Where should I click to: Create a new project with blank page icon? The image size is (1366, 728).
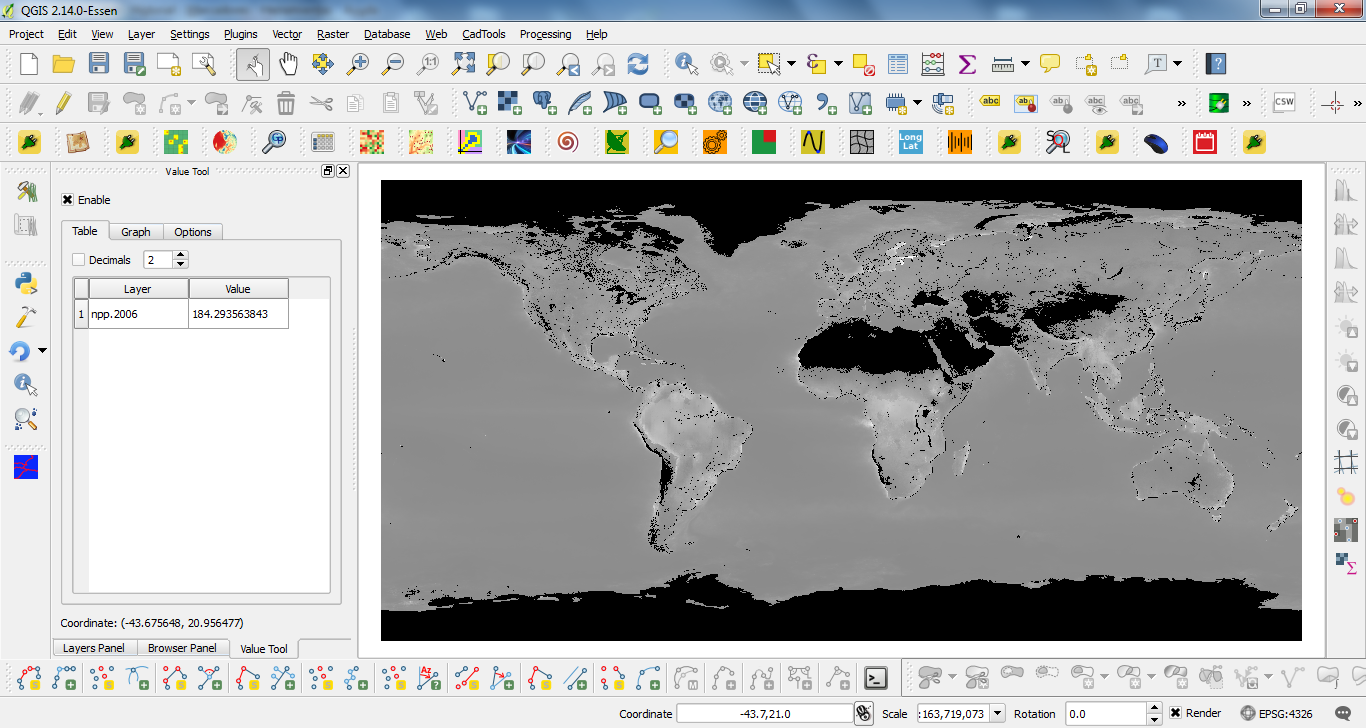[x=29, y=64]
